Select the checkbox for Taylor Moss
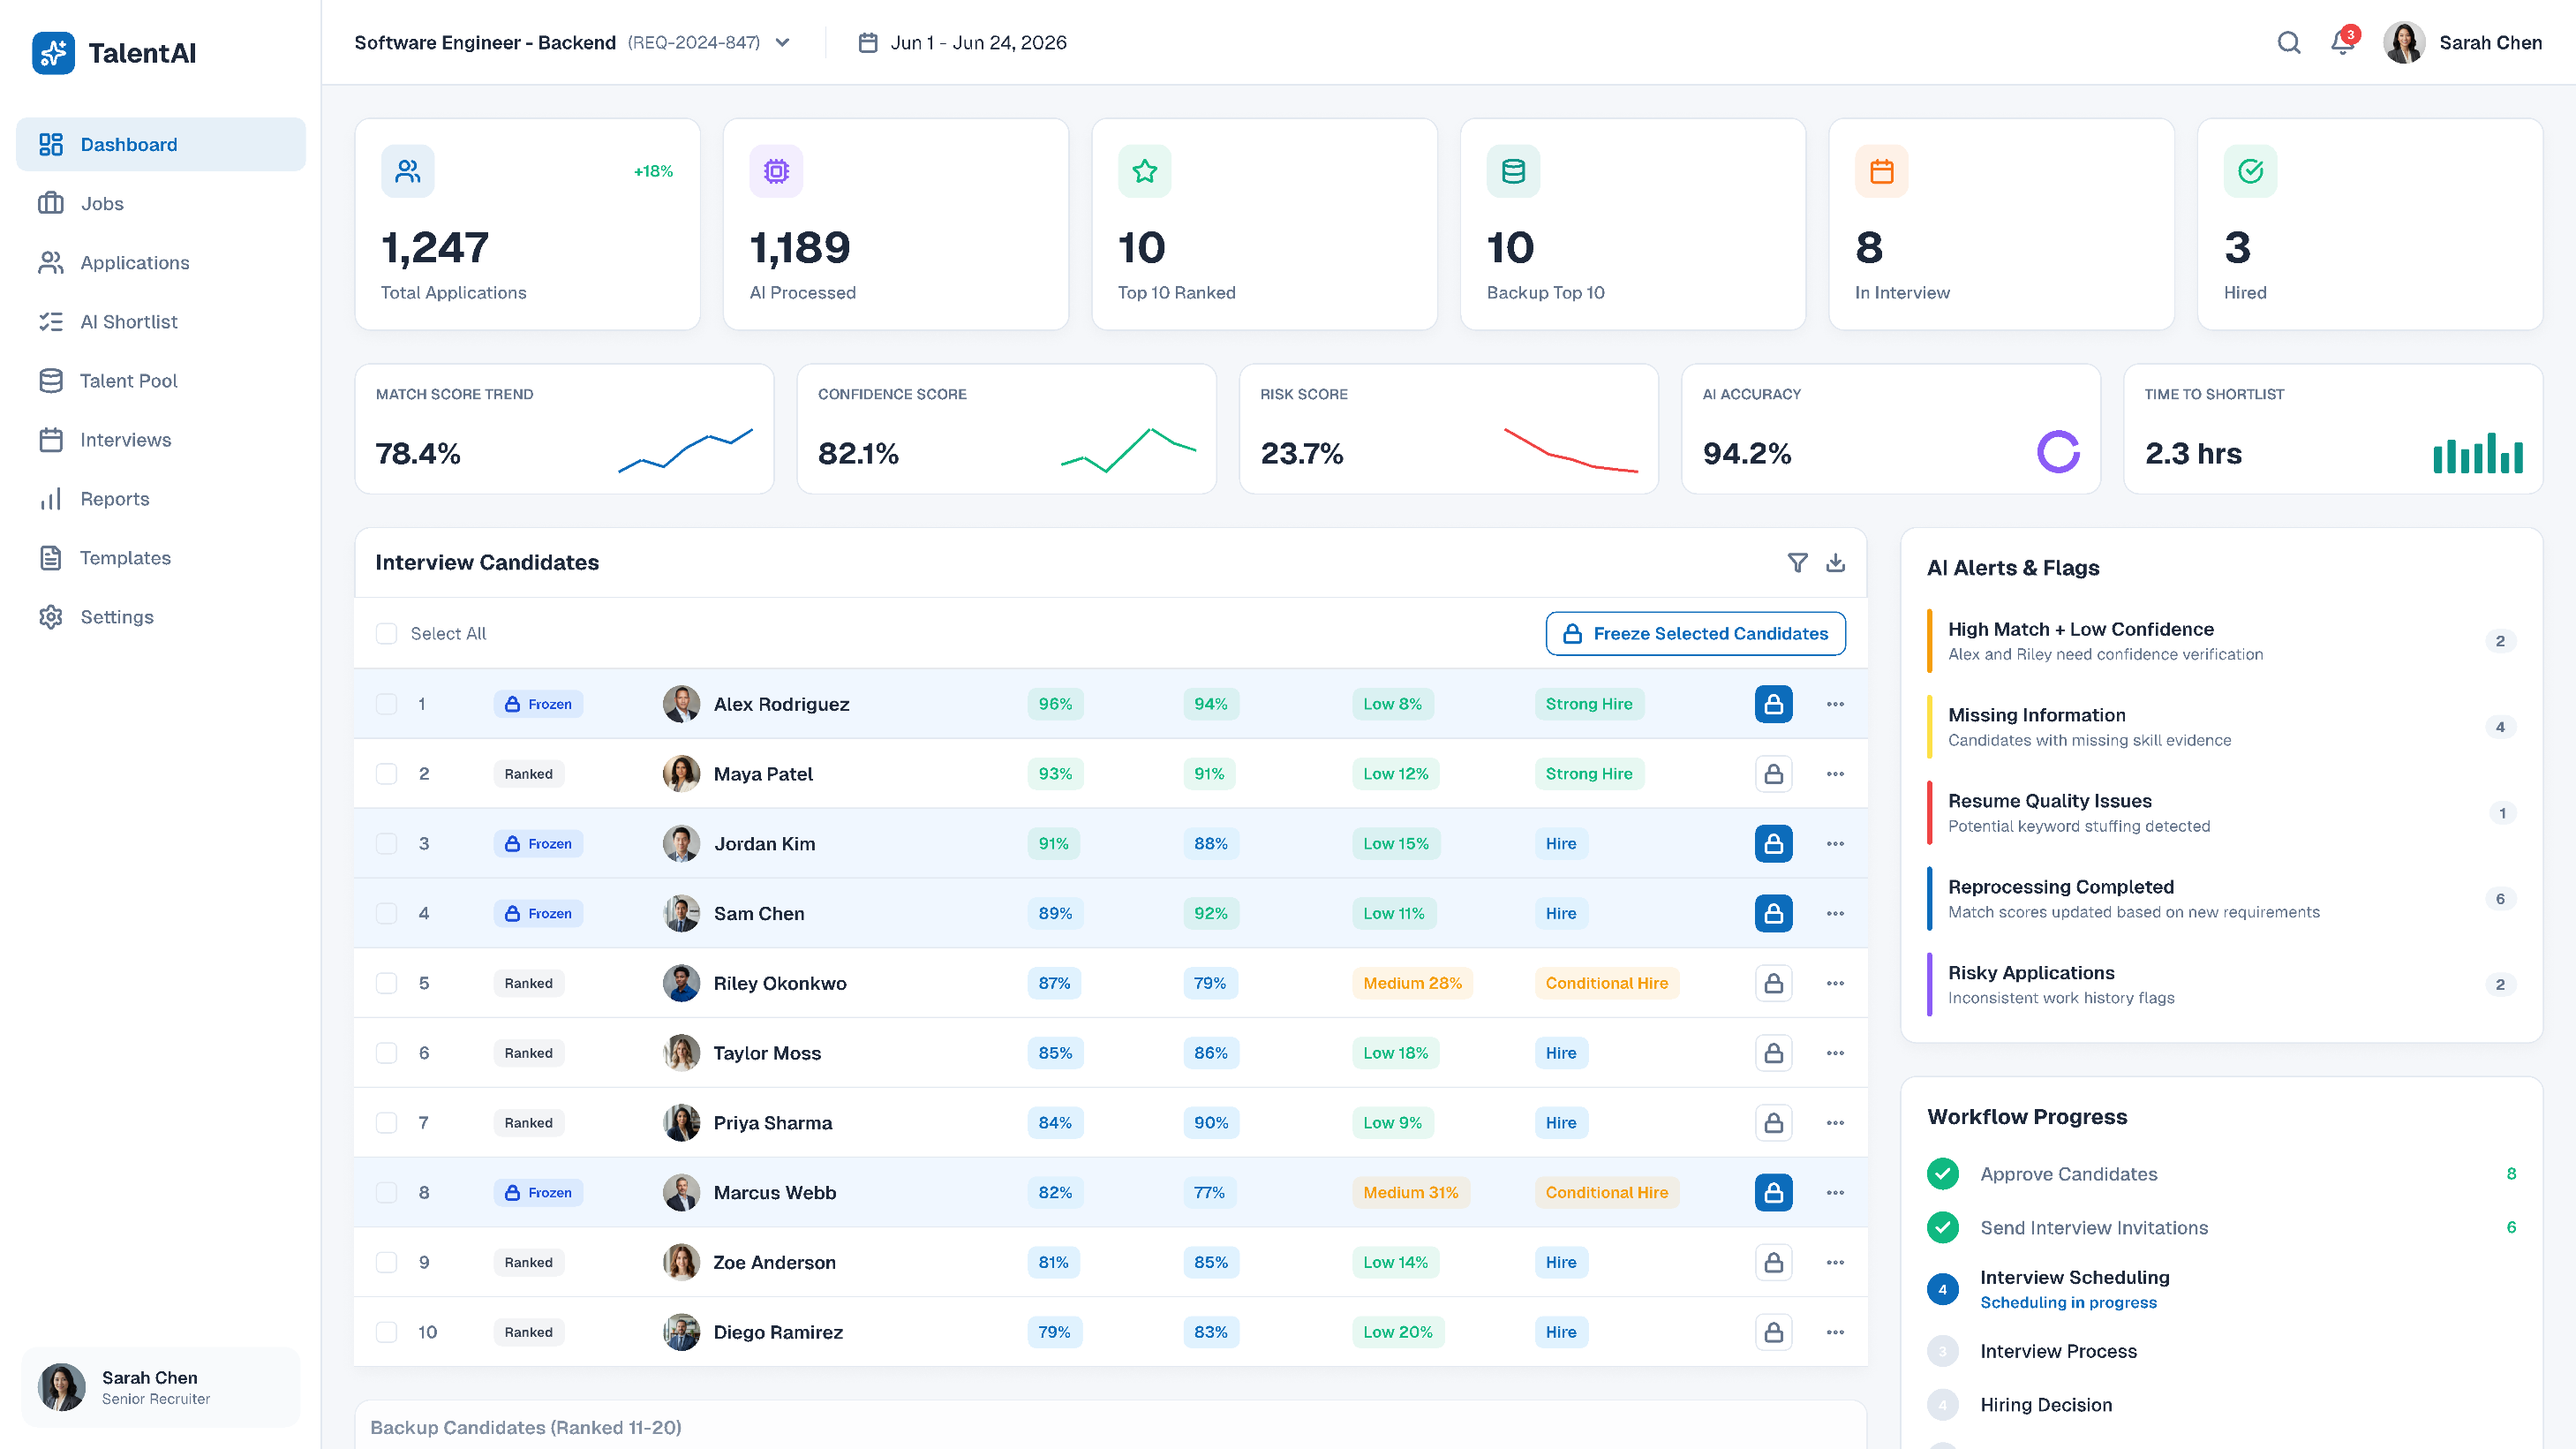The image size is (2576, 1449). tap(386, 1053)
